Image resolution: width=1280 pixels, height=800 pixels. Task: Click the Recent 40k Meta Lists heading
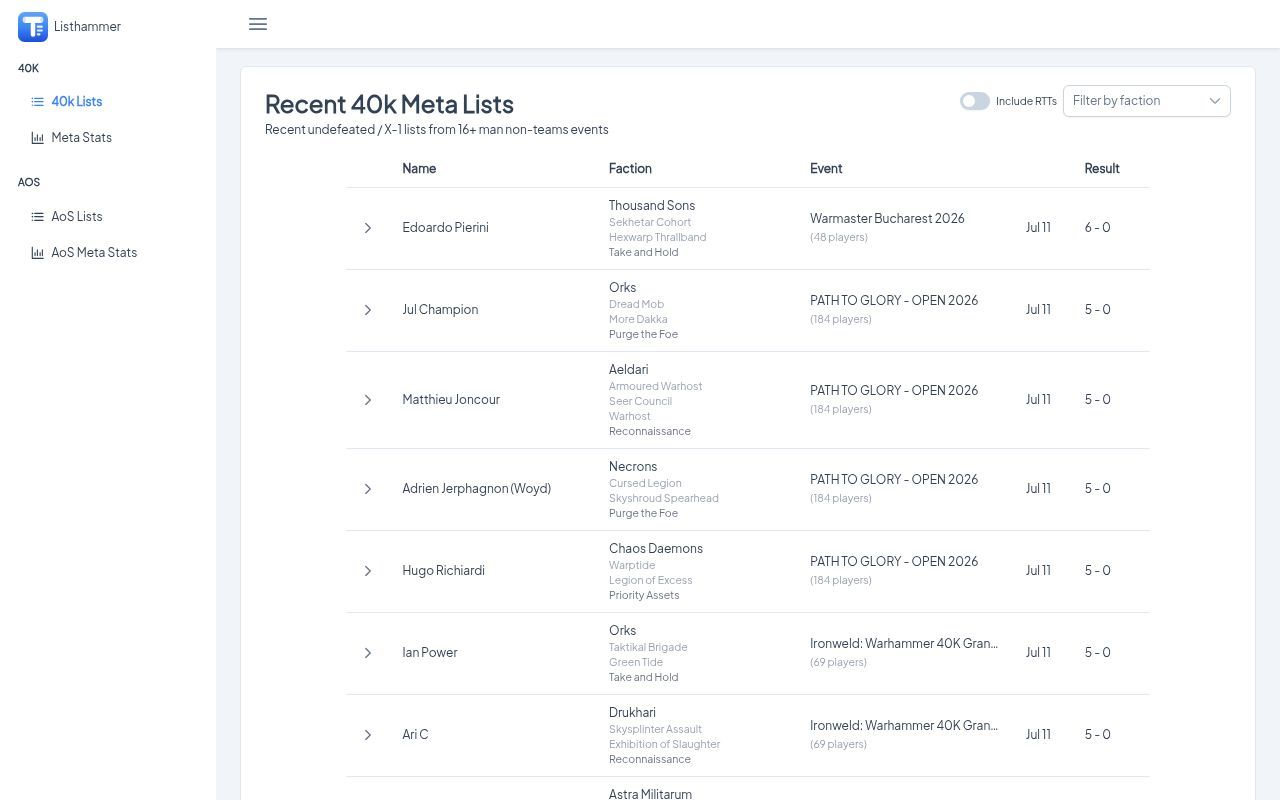[x=389, y=104]
